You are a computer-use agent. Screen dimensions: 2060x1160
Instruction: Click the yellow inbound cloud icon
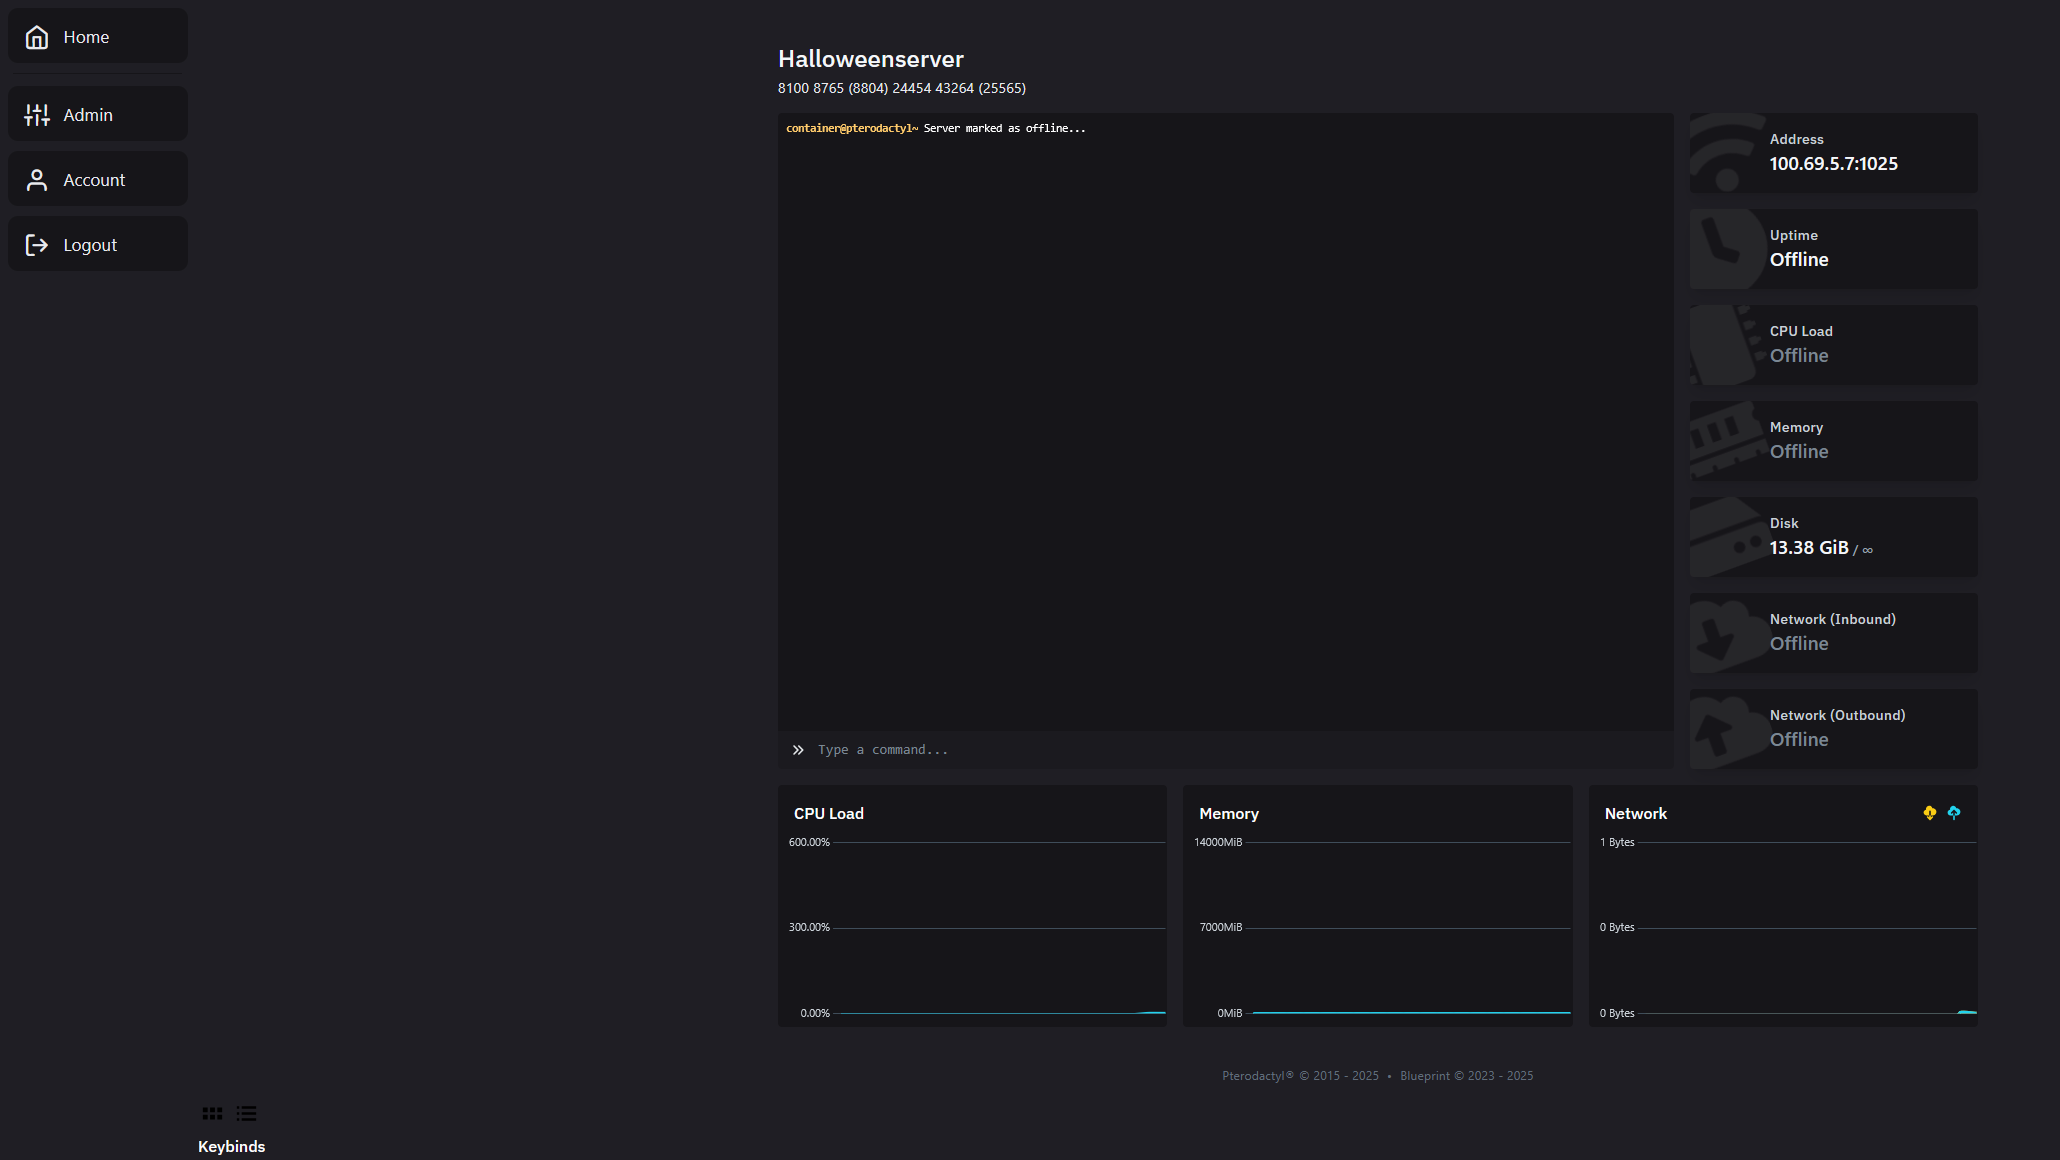[x=1929, y=813]
